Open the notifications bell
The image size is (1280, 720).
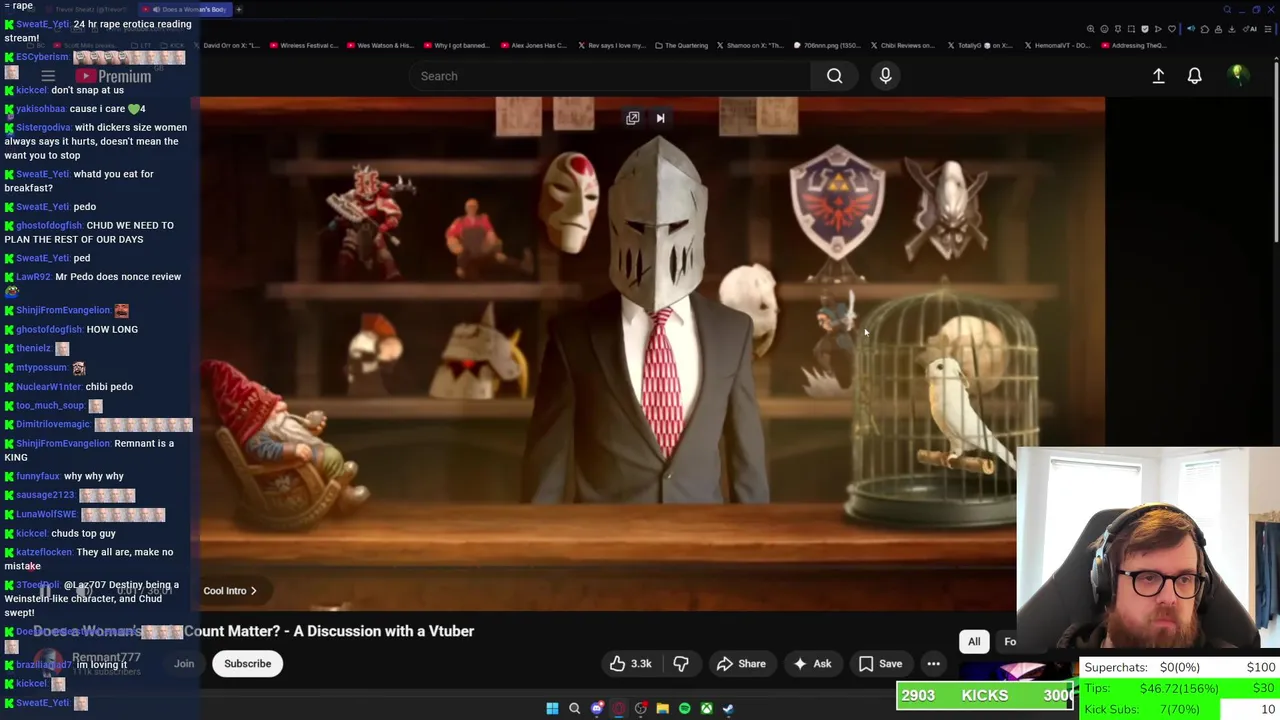(1194, 76)
